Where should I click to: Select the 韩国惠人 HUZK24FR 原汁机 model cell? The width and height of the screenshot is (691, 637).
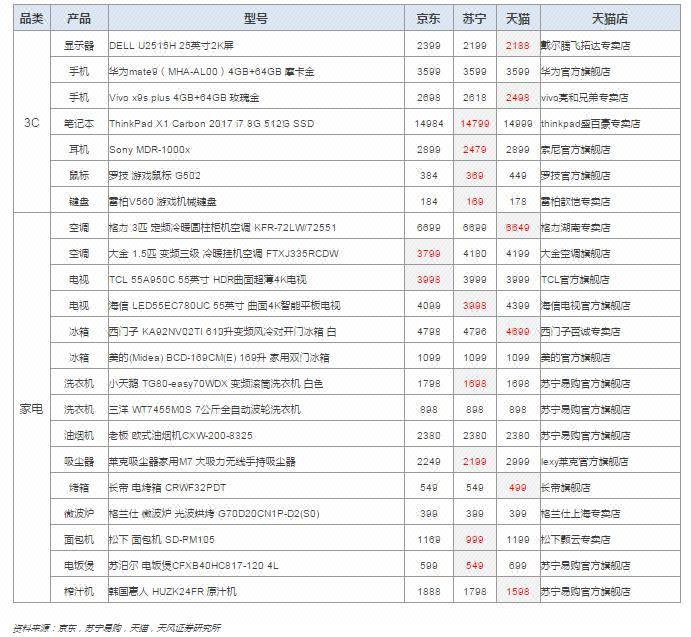(256, 591)
